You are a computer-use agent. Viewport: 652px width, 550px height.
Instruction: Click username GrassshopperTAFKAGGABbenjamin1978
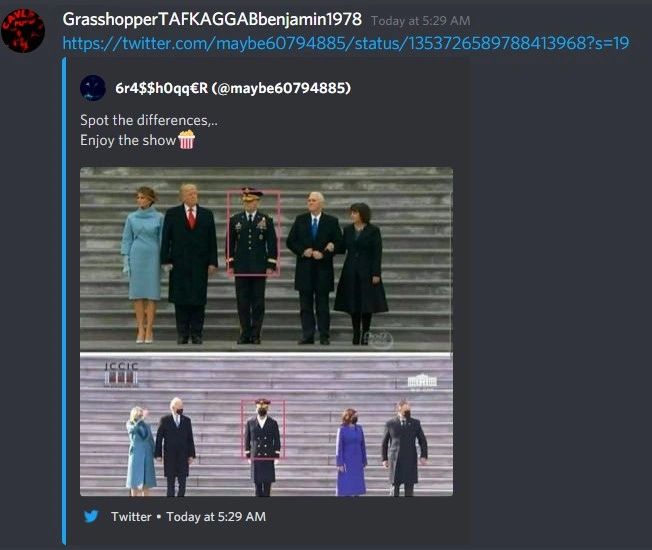pyautogui.click(x=212, y=19)
